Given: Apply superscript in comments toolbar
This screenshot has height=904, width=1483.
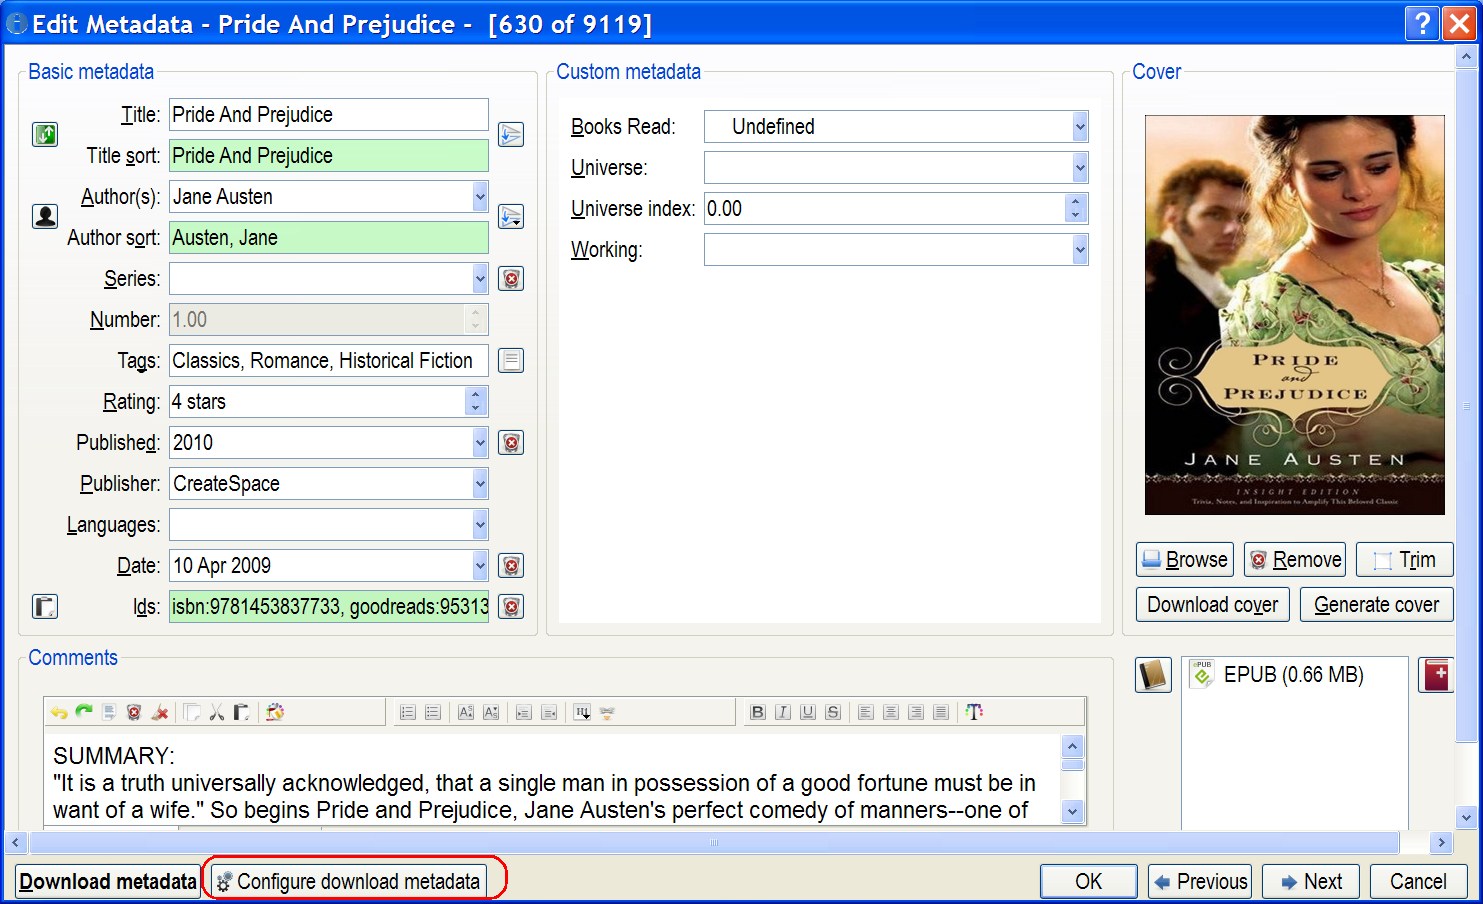Looking at the screenshot, I should pyautogui.click(x=465, y=712).
